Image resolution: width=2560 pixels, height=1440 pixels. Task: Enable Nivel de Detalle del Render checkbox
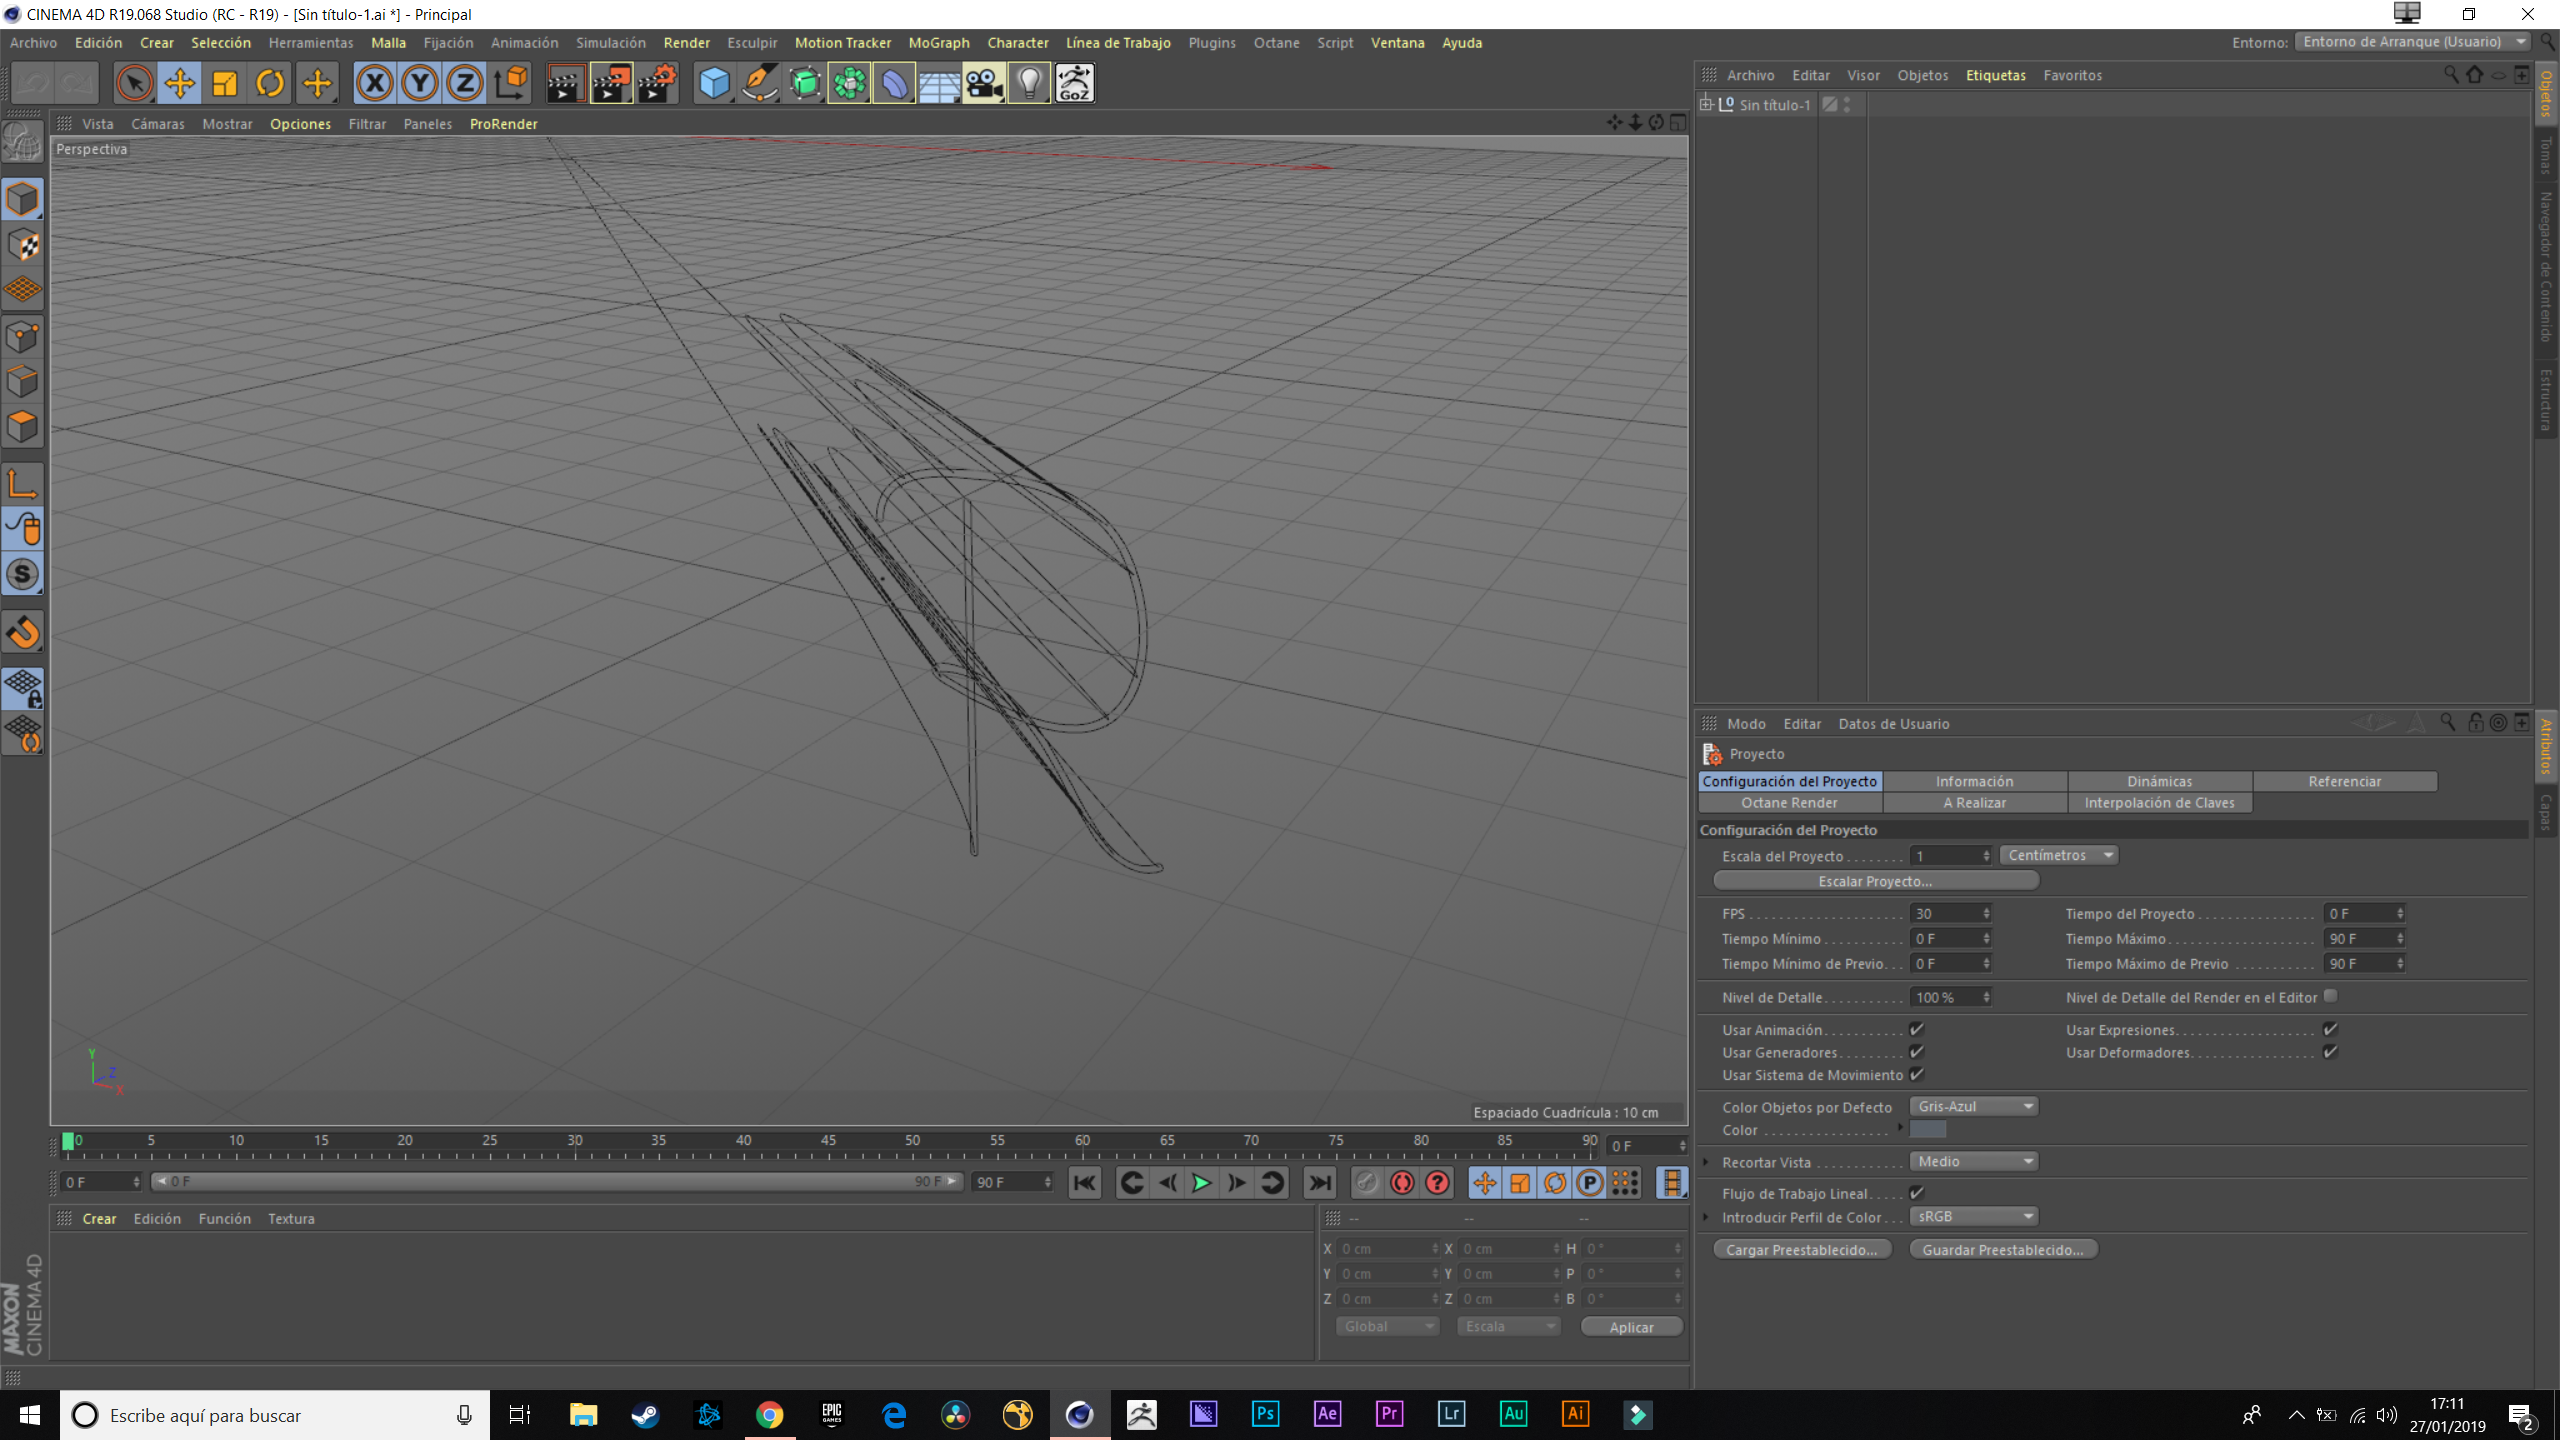[x=2330, y=996]
